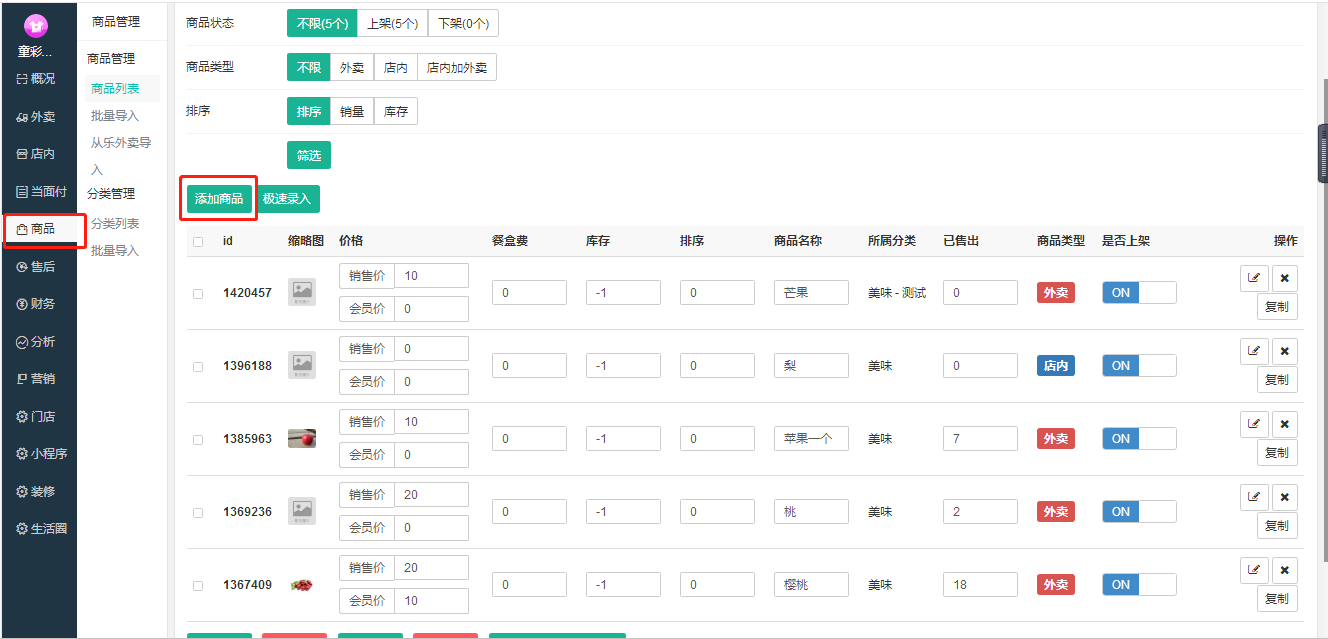The width and height of the screenshot is (1328, 639).
Task: Click the 极速录入 button
Action: [x=287, y=199]
